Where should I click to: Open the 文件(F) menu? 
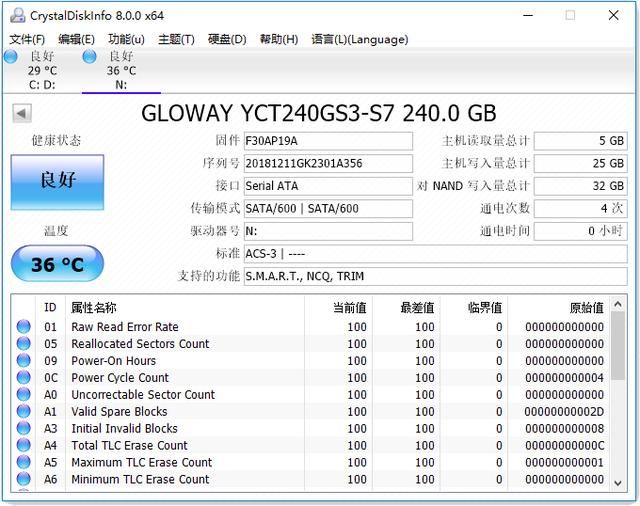tap(27, 39)
